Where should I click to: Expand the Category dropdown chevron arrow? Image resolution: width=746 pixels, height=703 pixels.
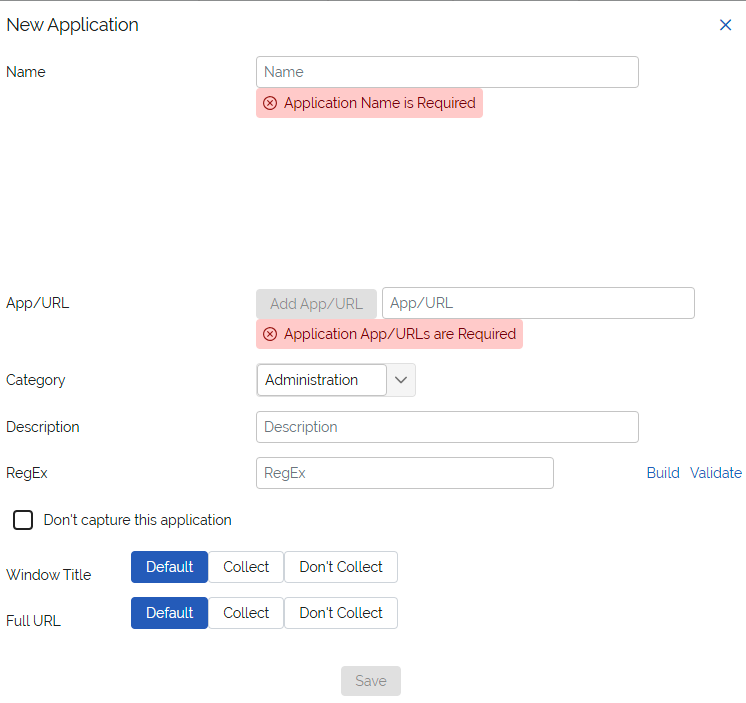click(x=401, y=380)
